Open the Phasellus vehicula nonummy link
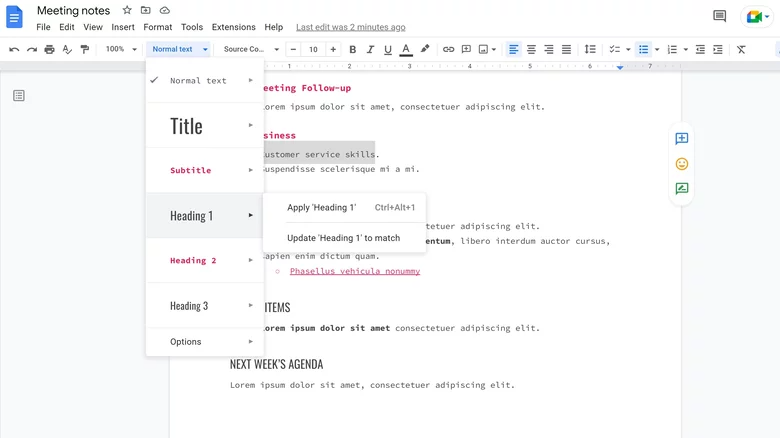Viewport: 780px width, 438px height. click(x=355, y=271)
